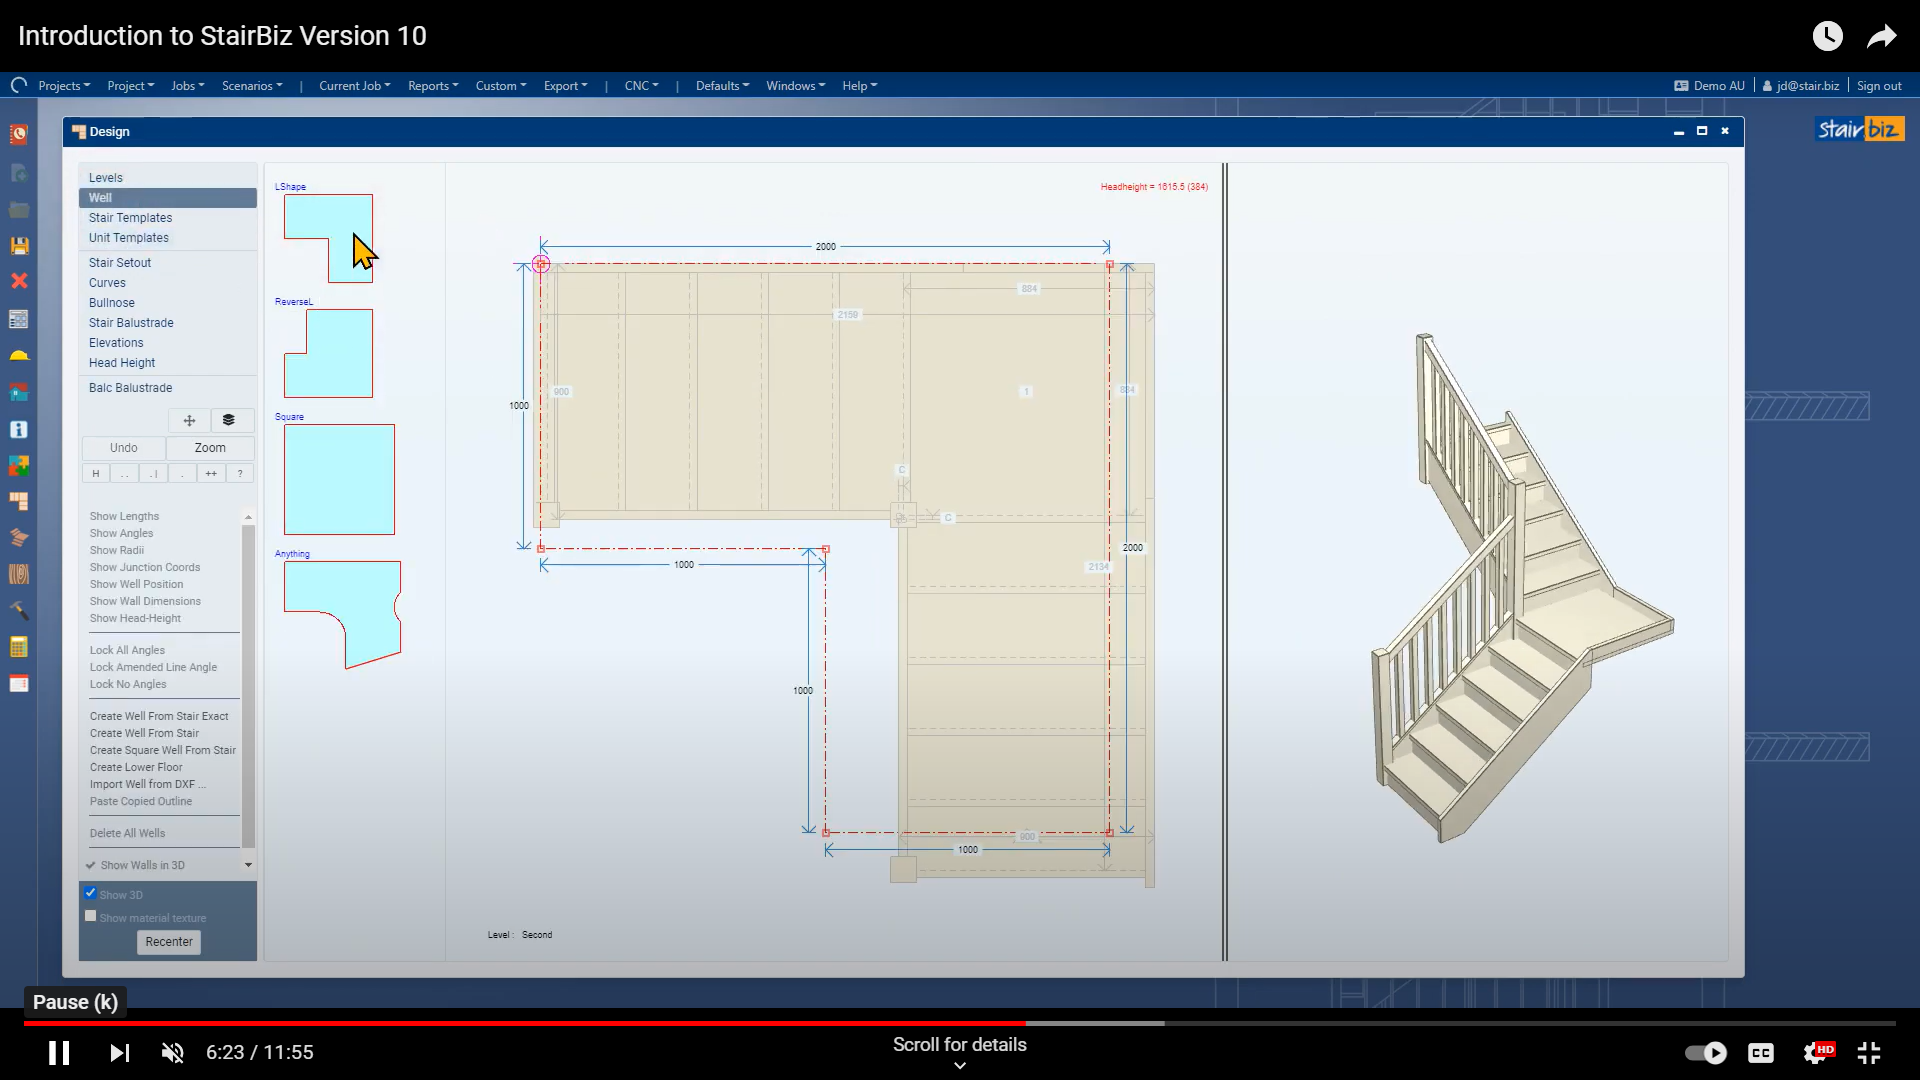Viewport: 1920px width, 1080px height.
Task: Exit full screen mode
Action: pos(1869,1052)
